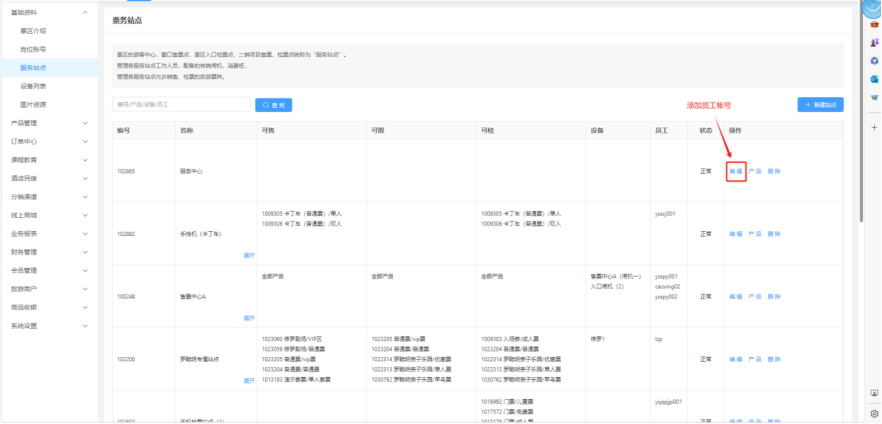The height and width of the screenshot is (424, 882).
Task: Click the plus icon in the right browser sidebar
Action: pyautogui.click(x=874, y=127)
